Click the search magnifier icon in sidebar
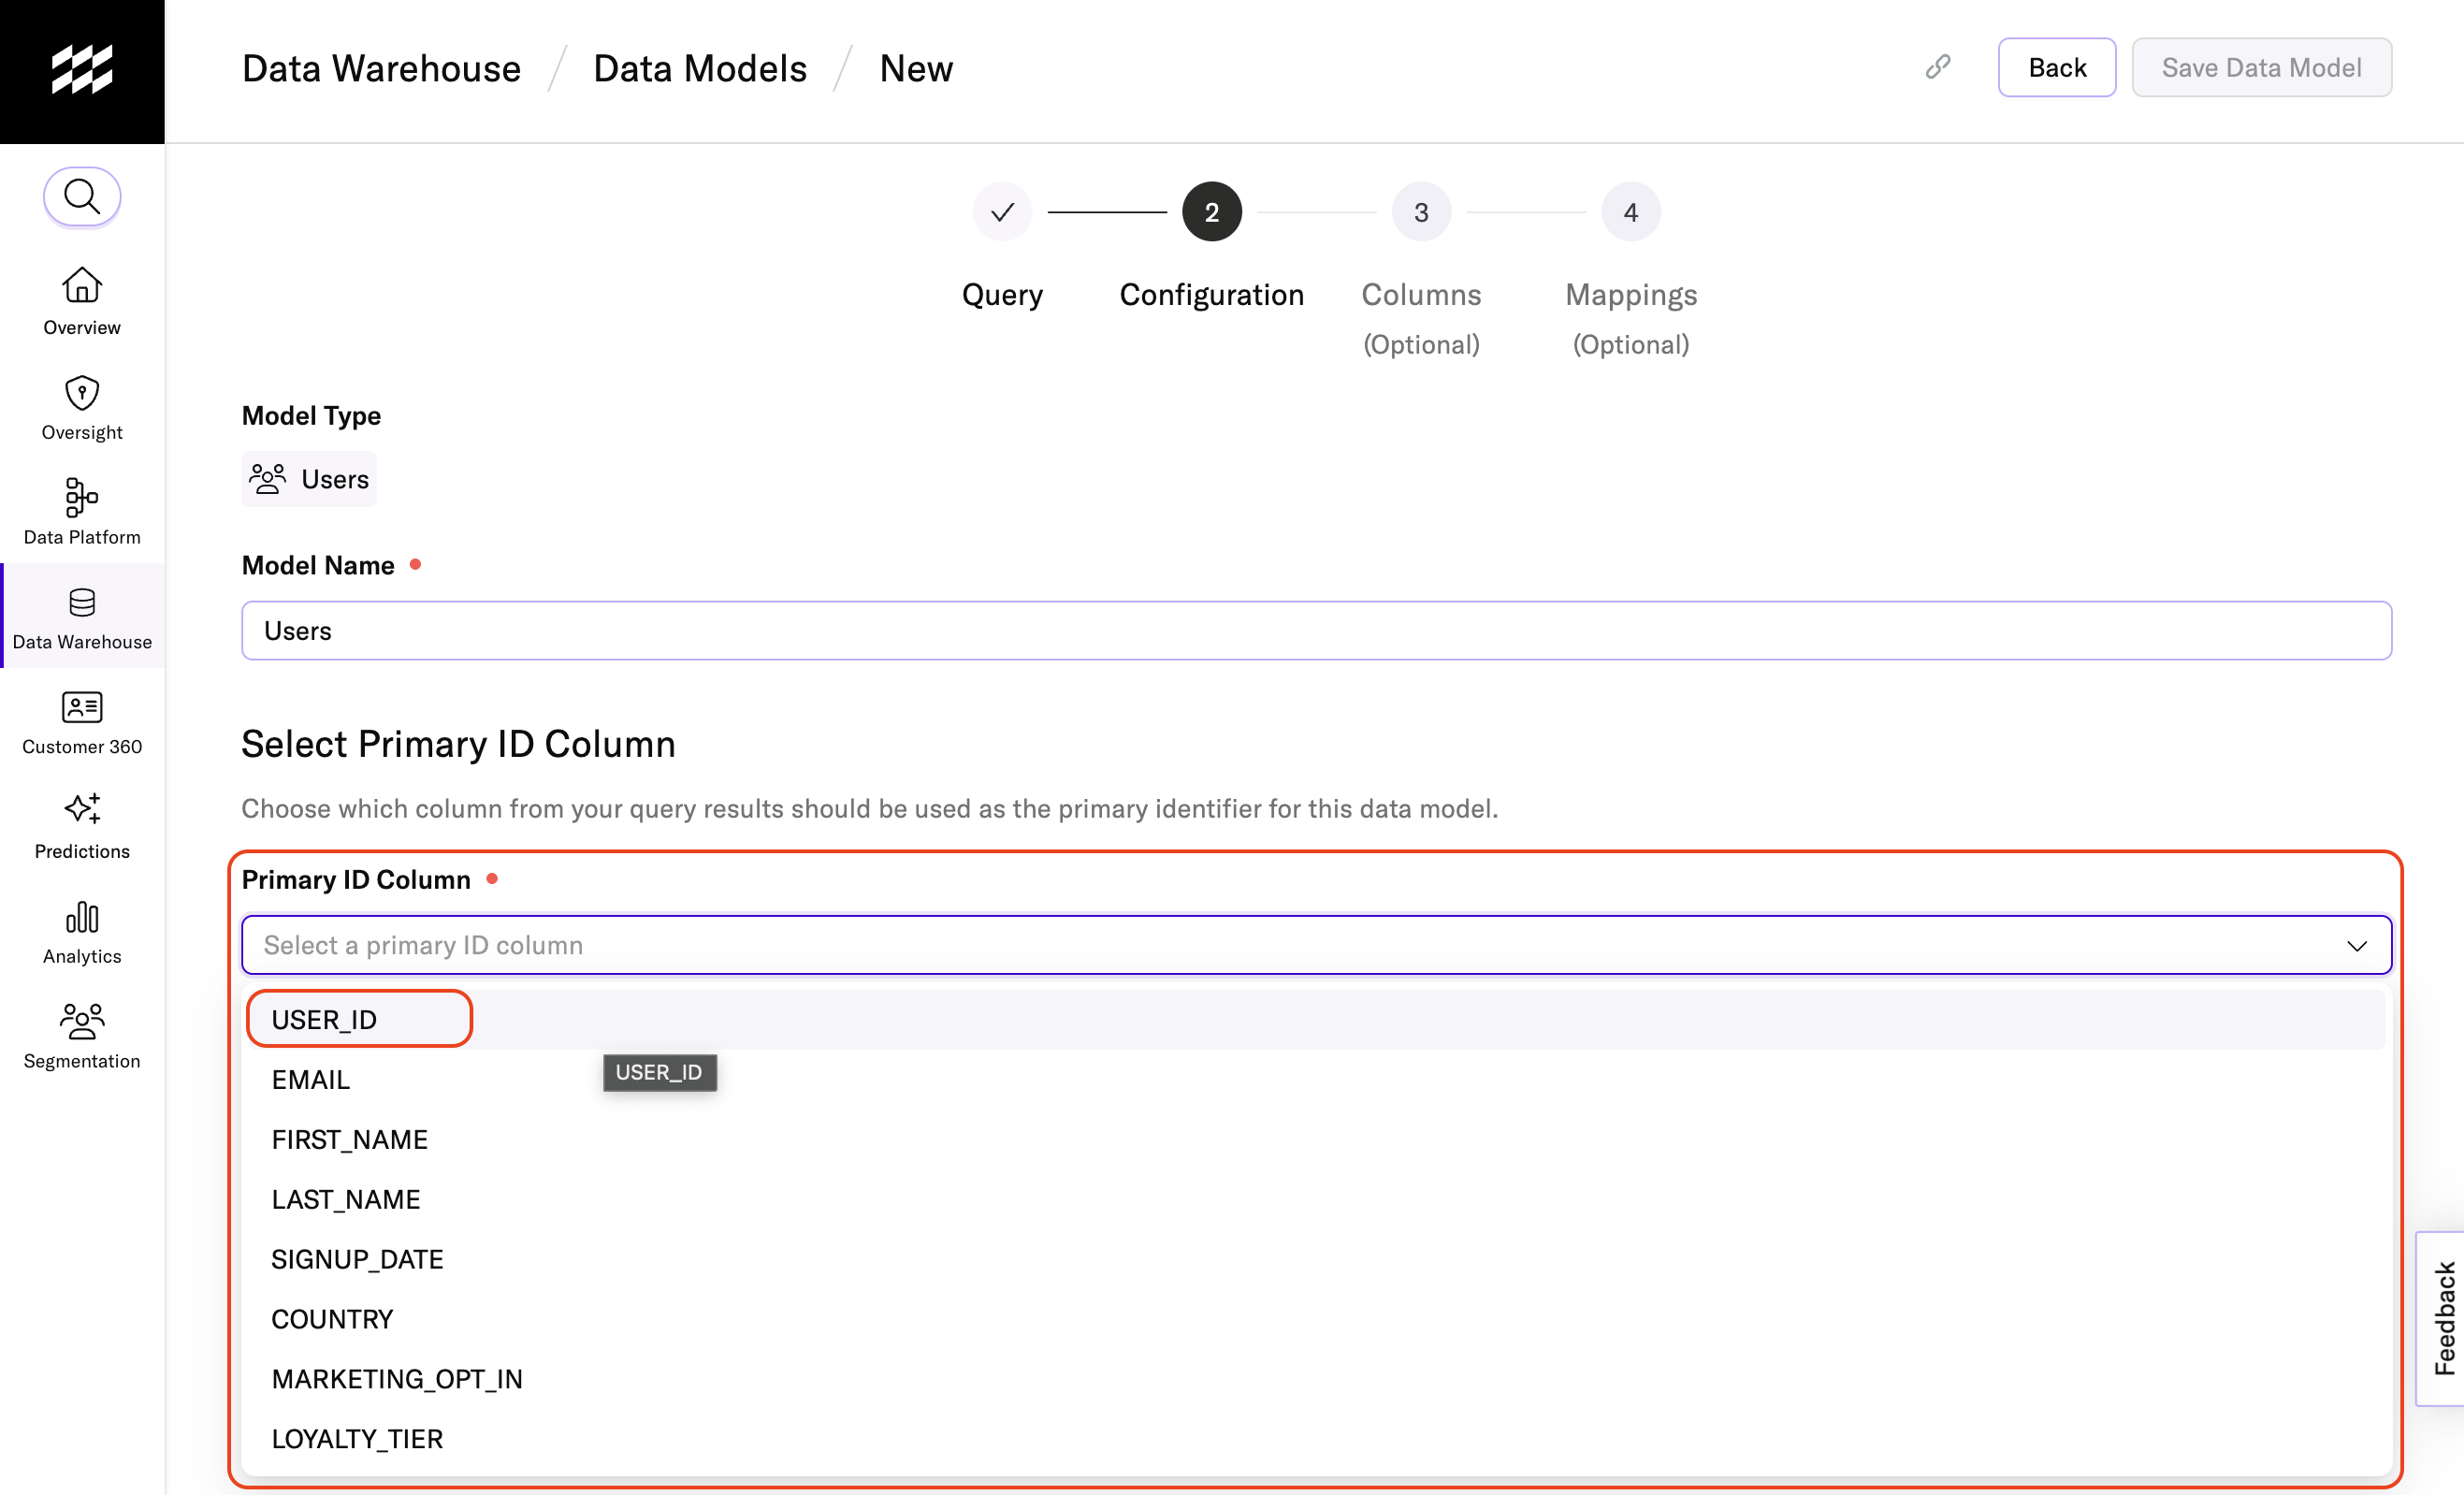Image resolution: width=2464 pixels, height=1495 pixels. pyautogui.click(x=82, y=197)
